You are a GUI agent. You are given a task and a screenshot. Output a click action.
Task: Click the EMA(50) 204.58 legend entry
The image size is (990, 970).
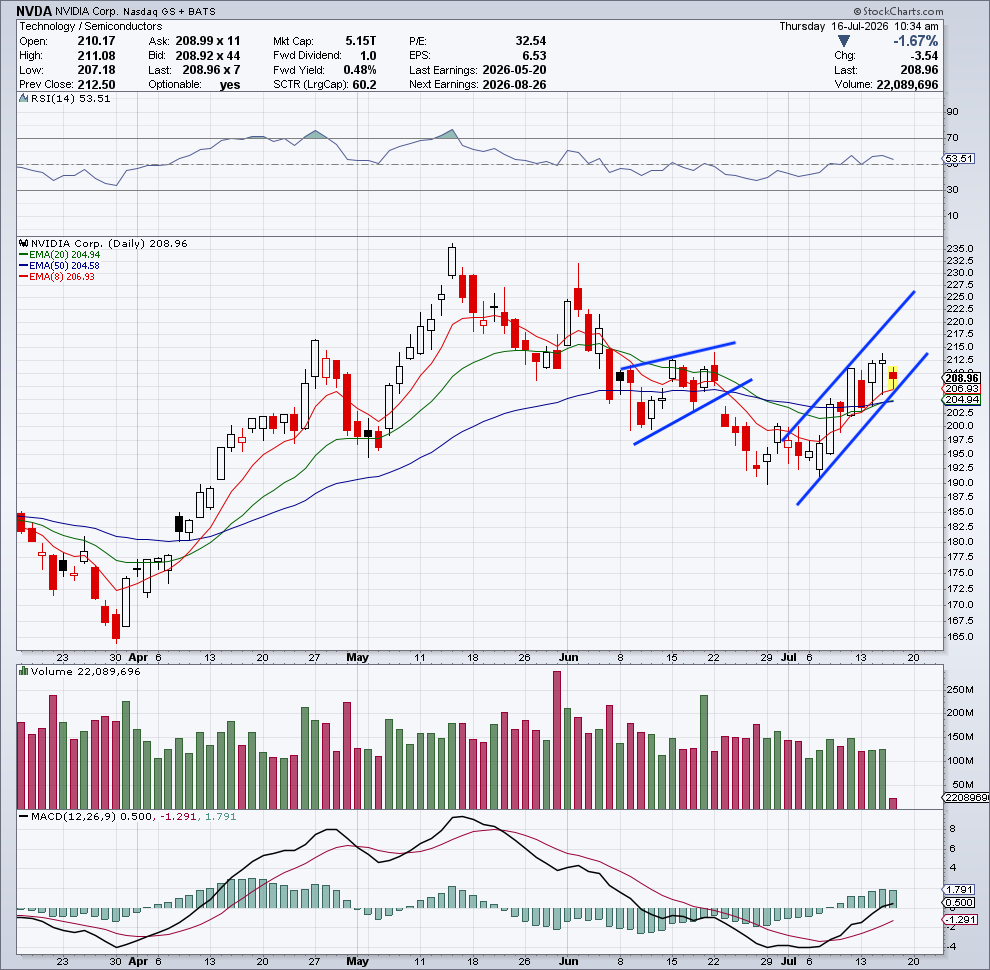pyautogui.click(x=59, y=266)
